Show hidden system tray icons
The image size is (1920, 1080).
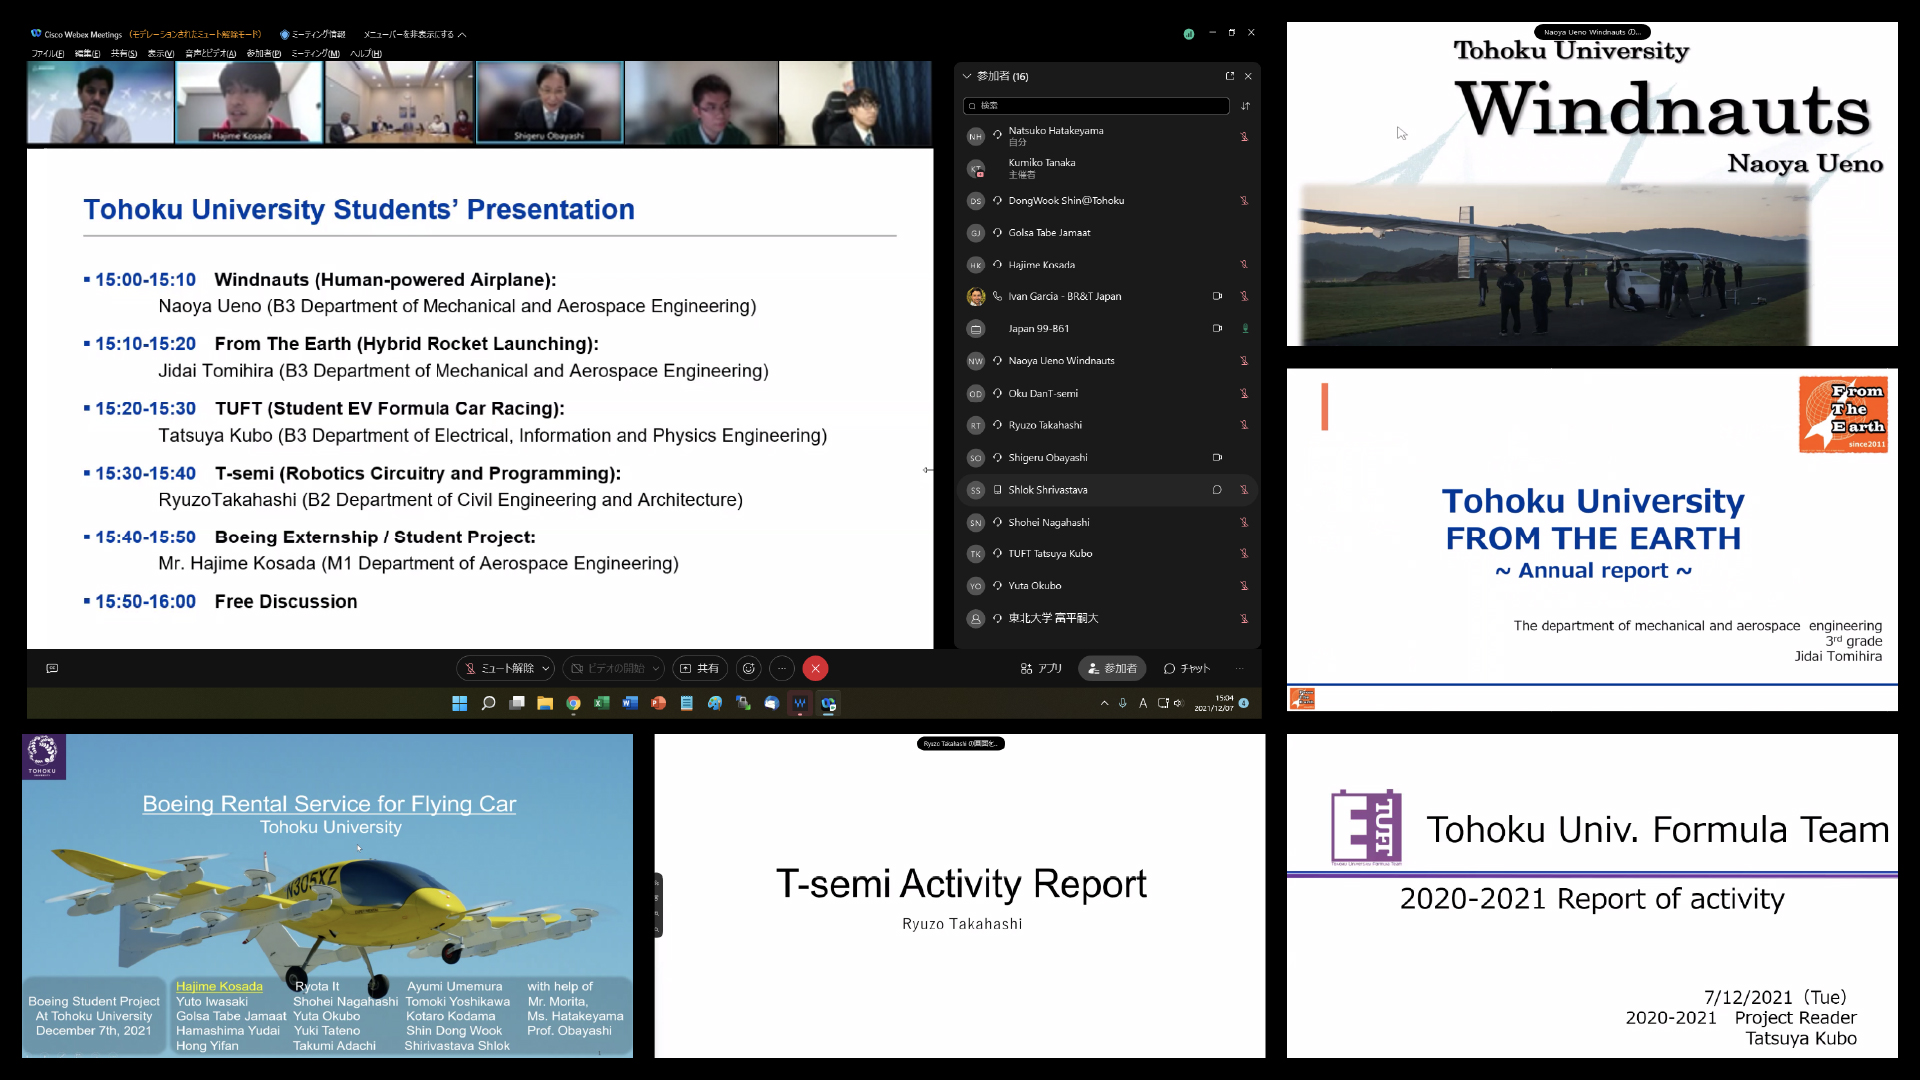pos(1104,703)
